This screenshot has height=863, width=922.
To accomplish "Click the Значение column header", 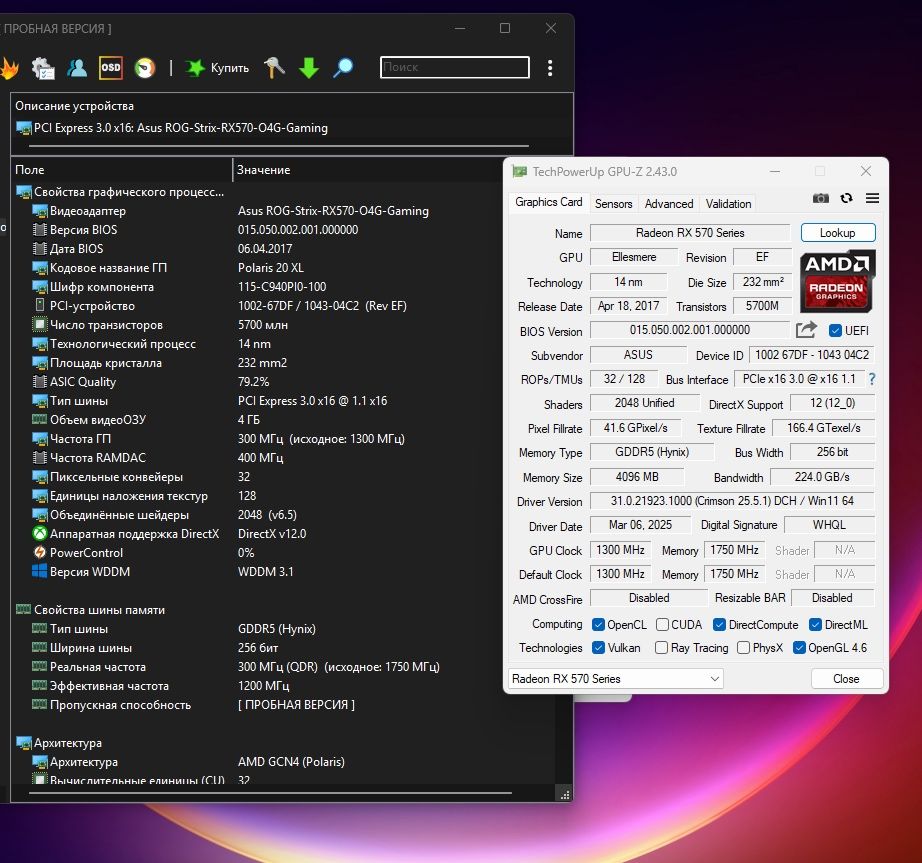I will (368, 169).
